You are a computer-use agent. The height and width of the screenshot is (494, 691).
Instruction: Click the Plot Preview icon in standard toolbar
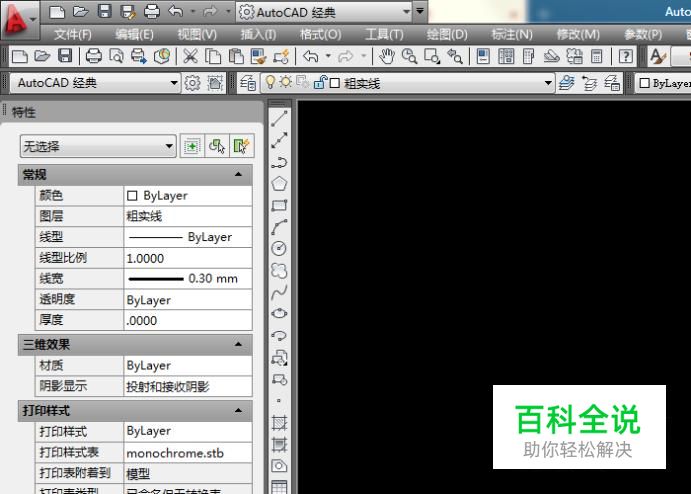click(116, 56)
